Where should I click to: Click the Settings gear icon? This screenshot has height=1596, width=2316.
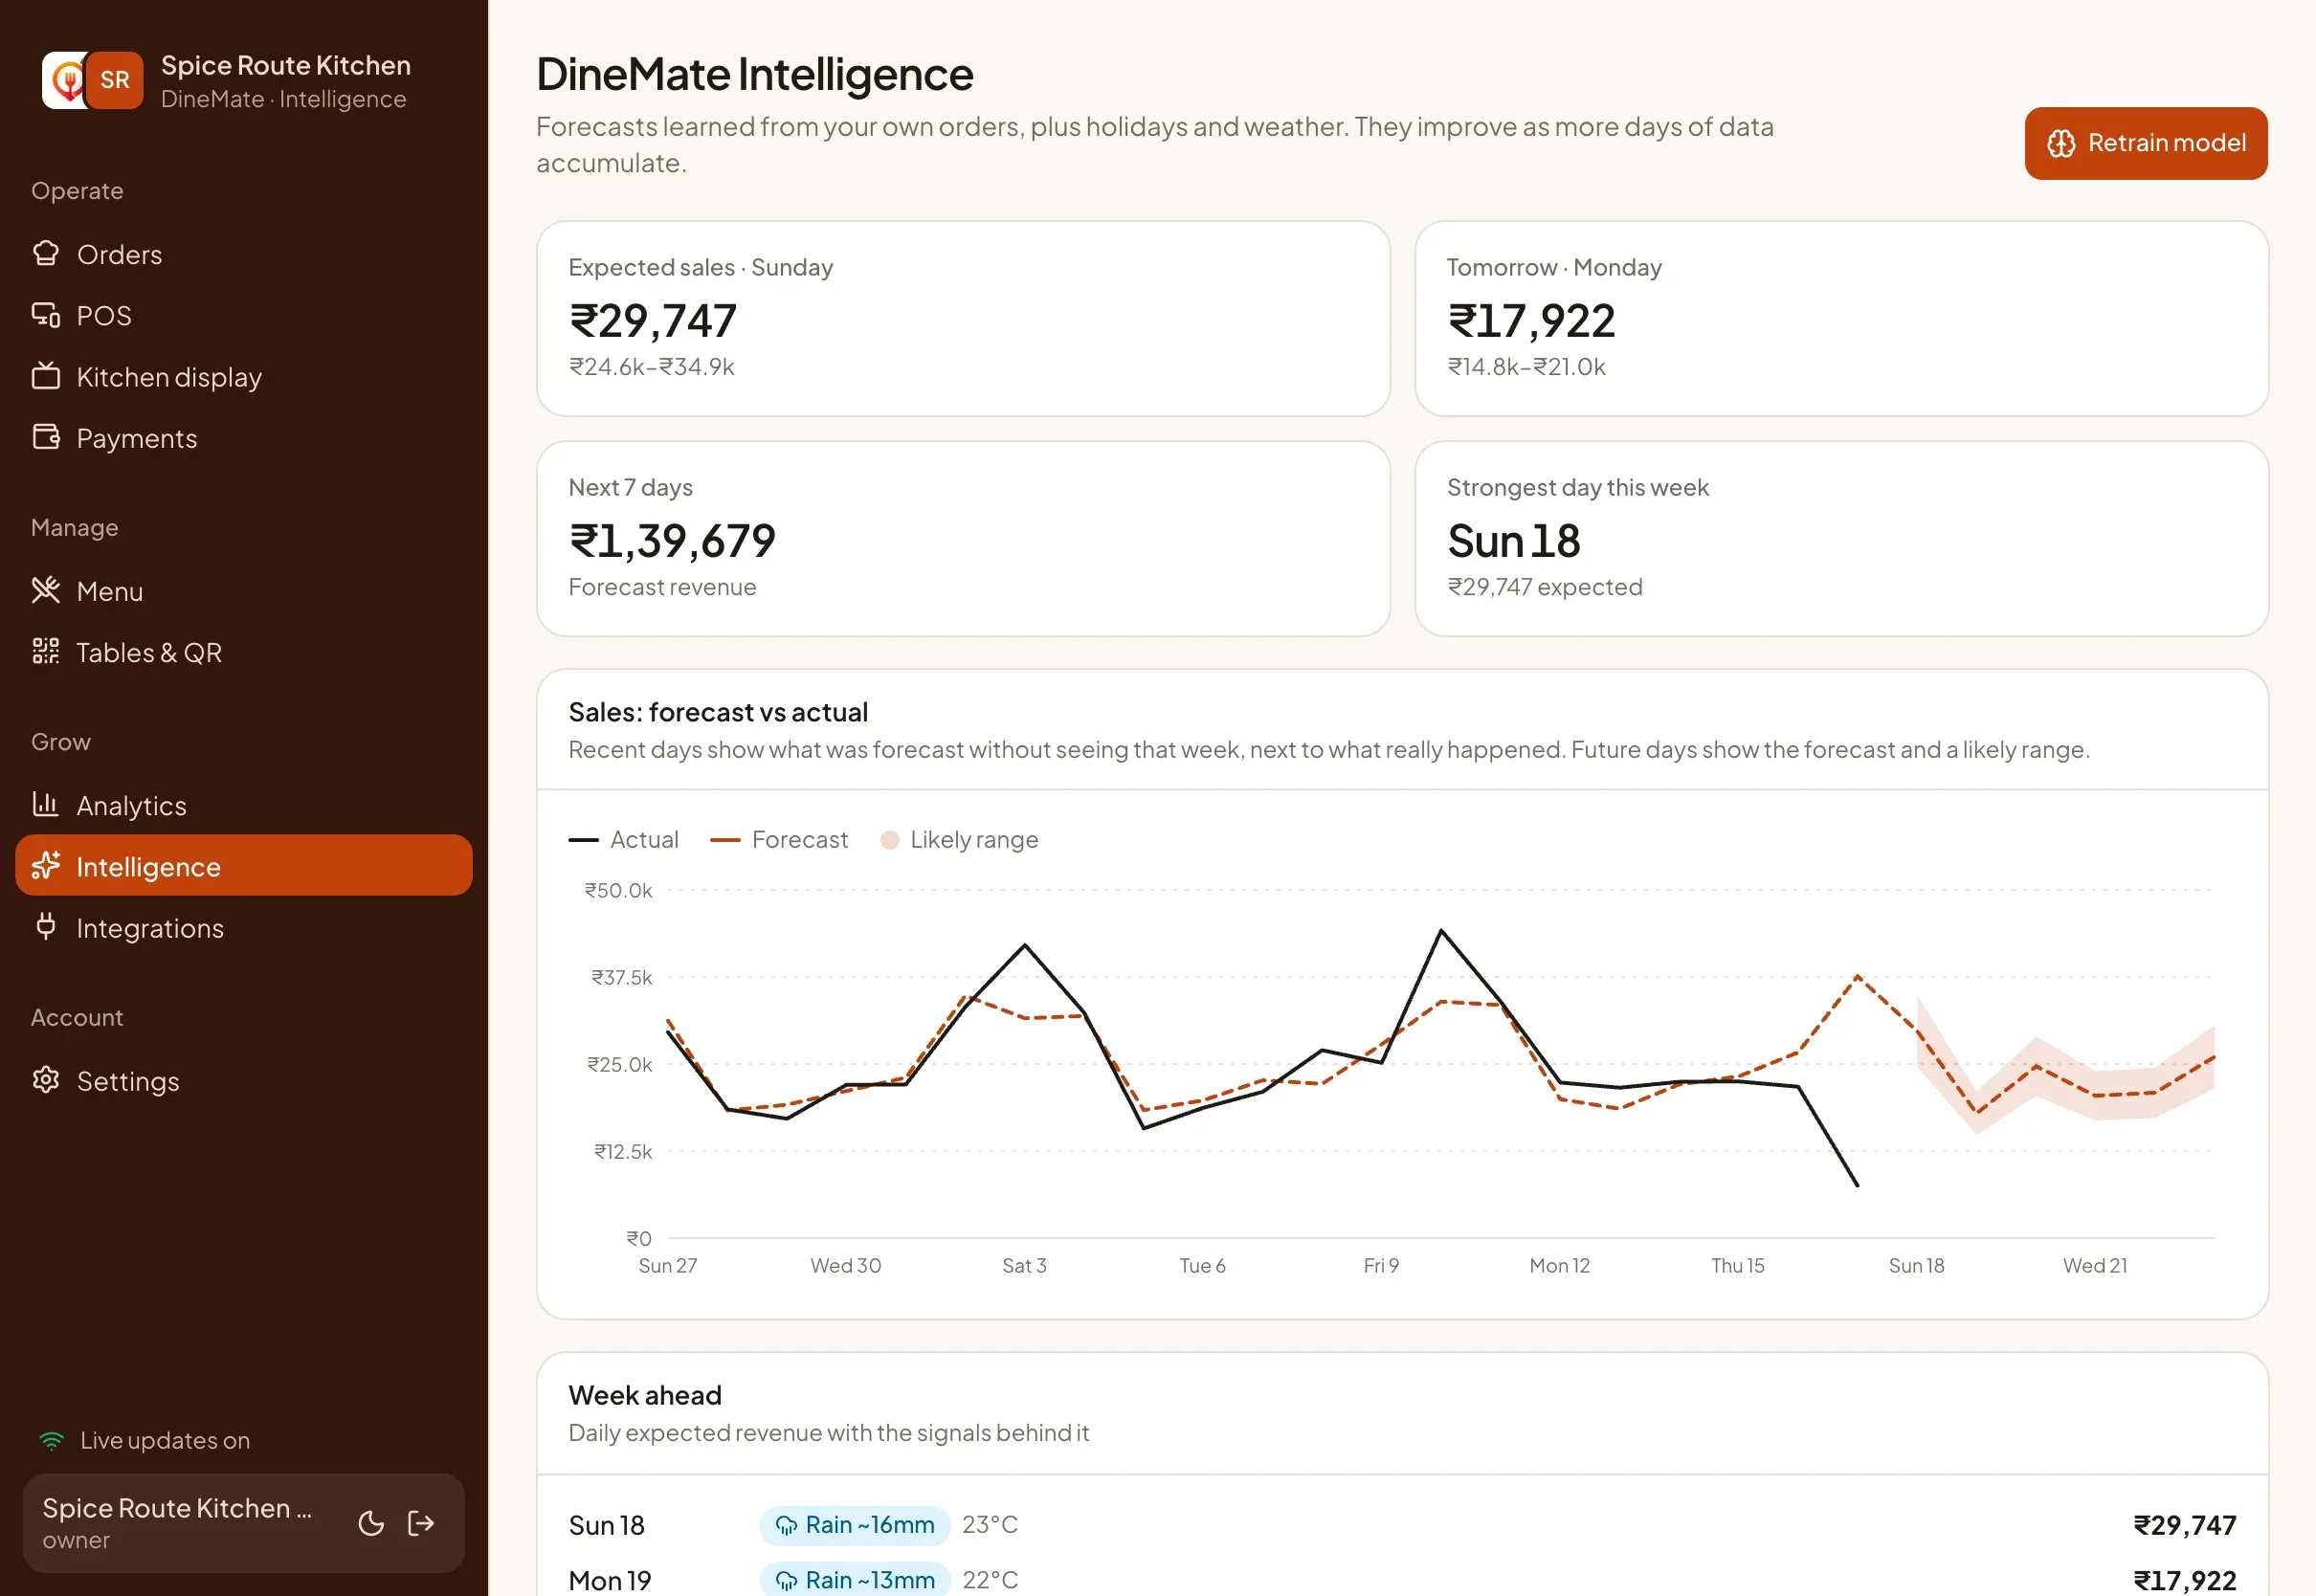pyautogui.click(x=46, y=1080)
